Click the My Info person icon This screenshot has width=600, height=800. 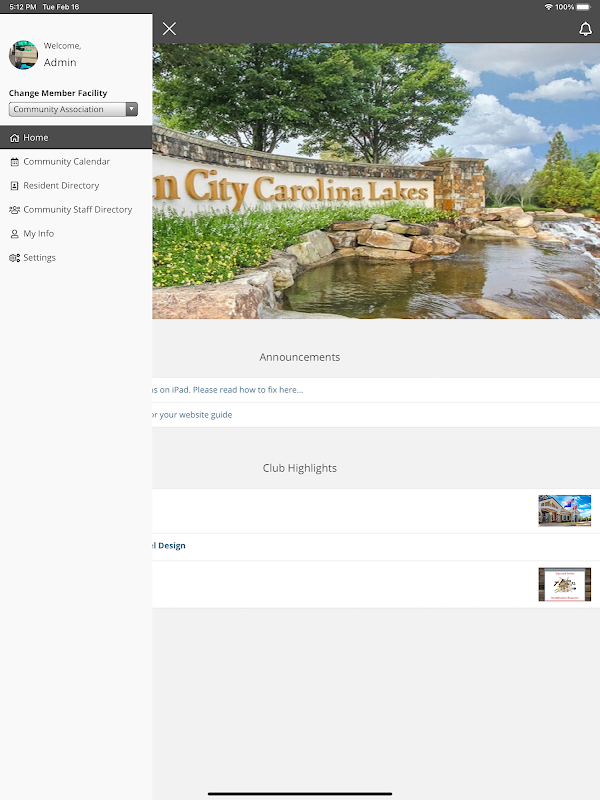pos(15,234)
